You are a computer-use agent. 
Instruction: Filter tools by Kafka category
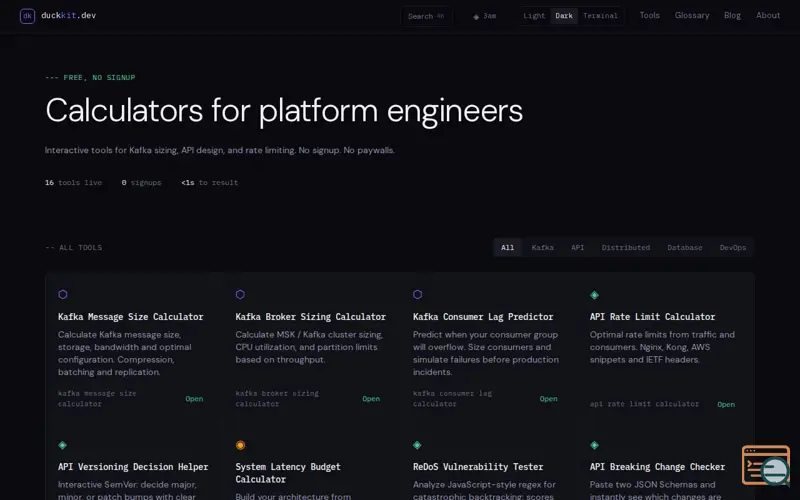coord(542,247)
